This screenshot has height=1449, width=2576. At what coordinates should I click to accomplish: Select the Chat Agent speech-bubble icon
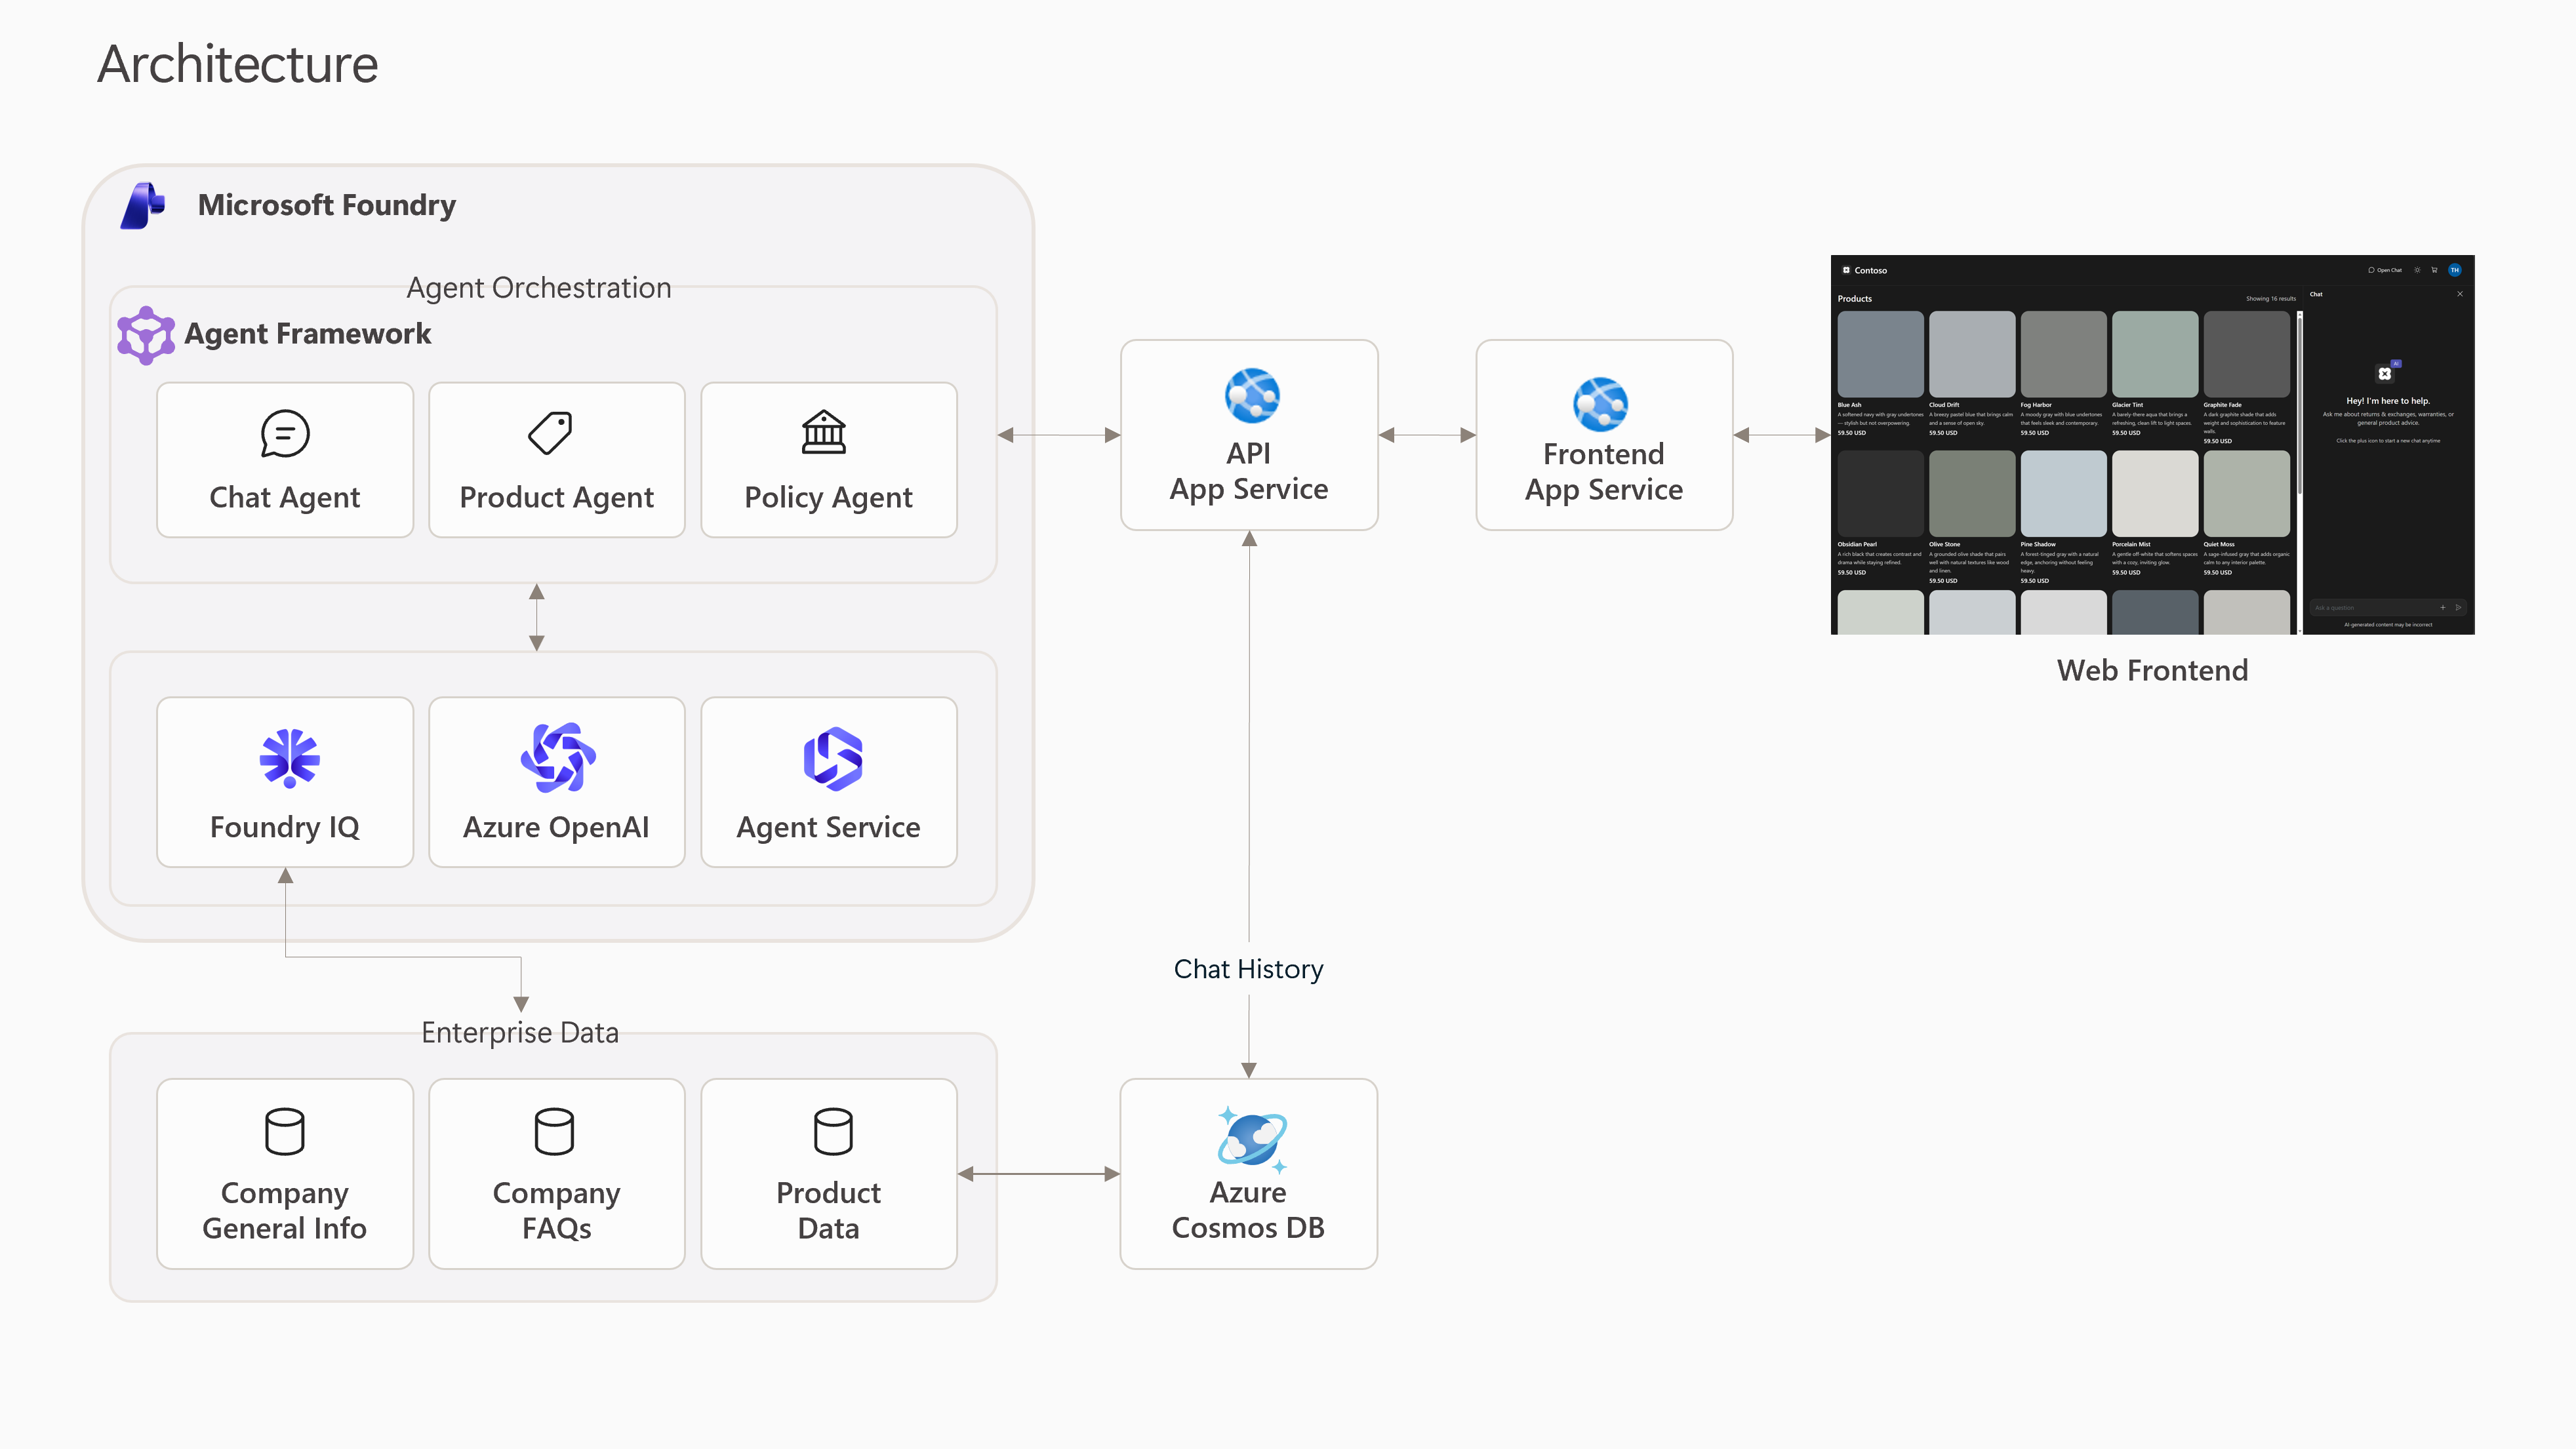coord(285,433)
